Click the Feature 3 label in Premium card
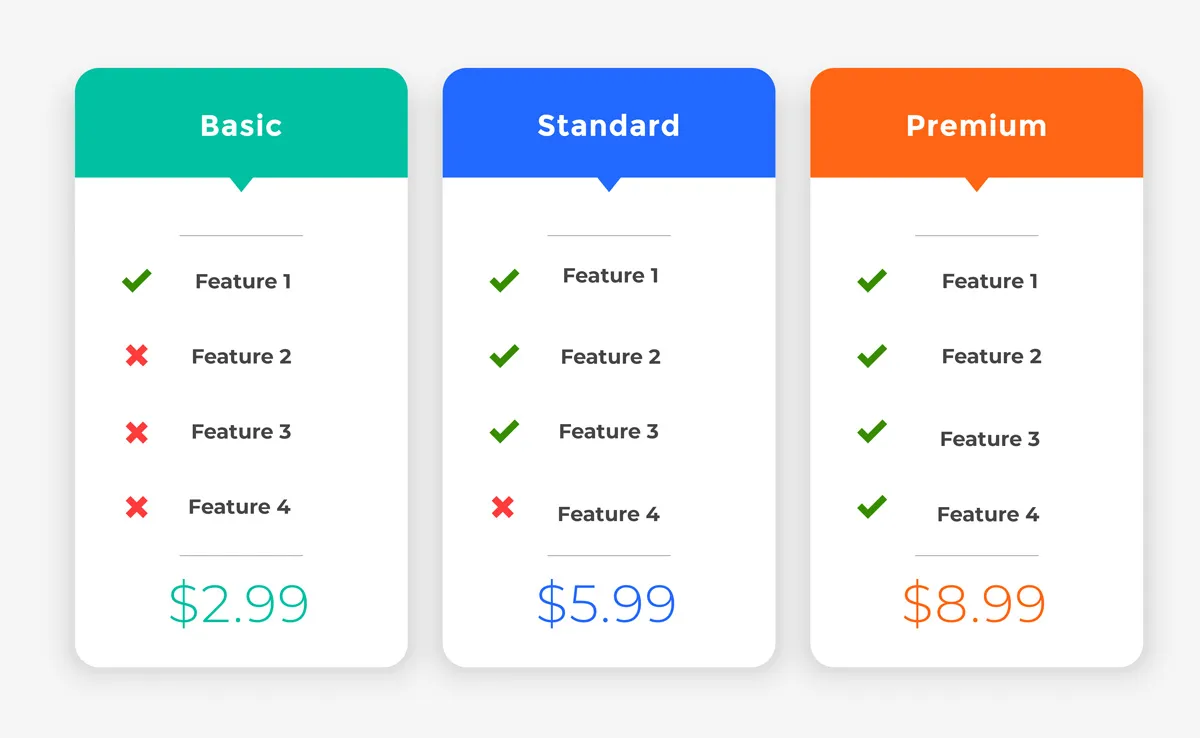Screen dimensions: 1200x738 pos(990,439)
